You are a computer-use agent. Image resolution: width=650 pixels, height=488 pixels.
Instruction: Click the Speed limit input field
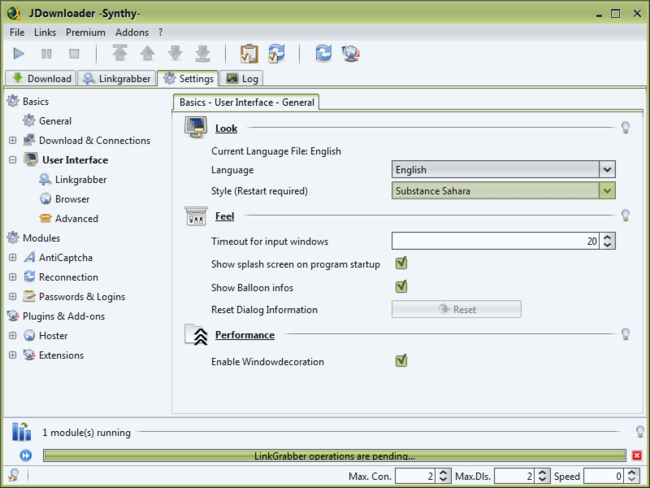point(604,476)
